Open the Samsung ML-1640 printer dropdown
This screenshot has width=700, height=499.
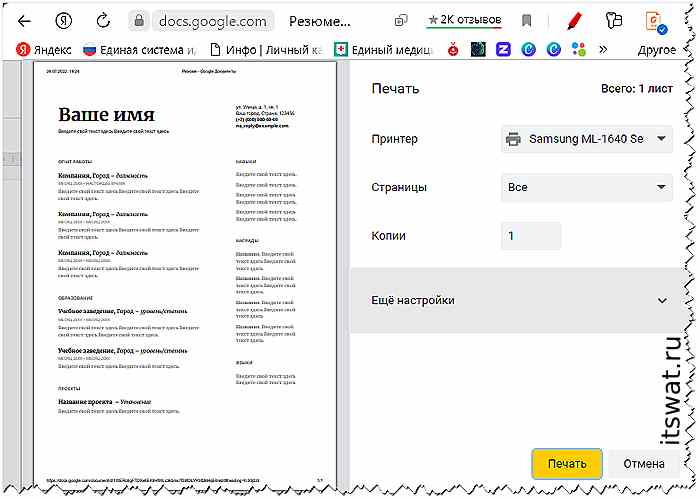coord(587,139)
